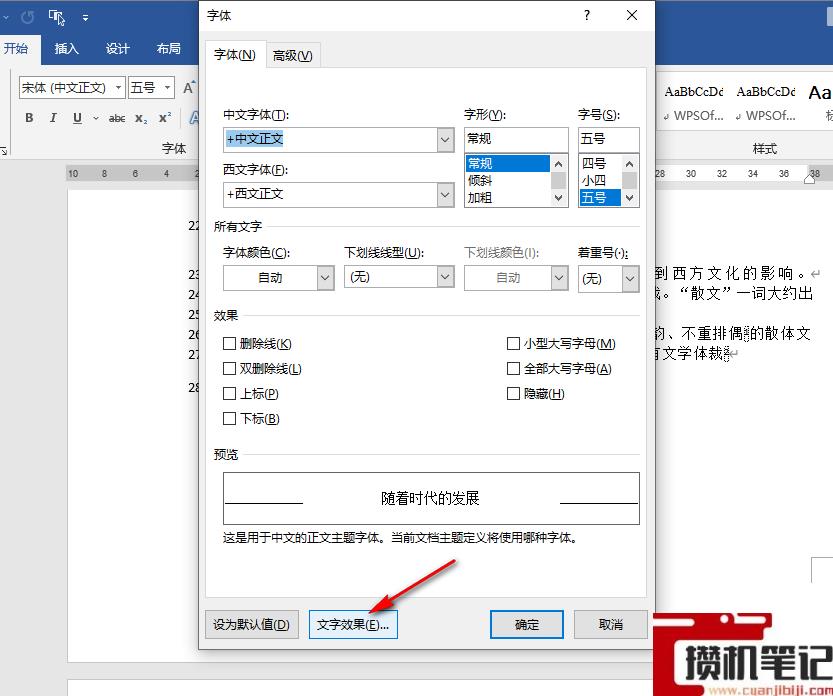Click the redo arrow in quick access toolbar

click(27, 18)
